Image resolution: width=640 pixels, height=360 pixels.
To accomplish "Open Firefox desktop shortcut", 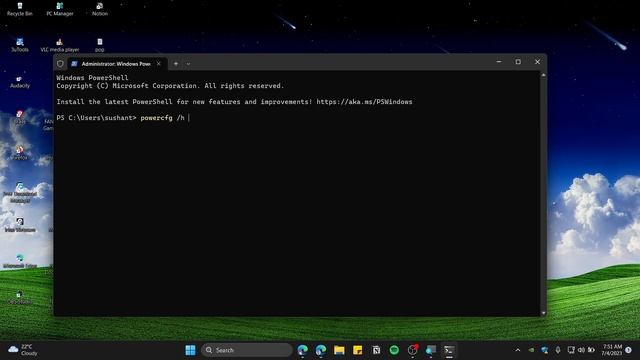I will 20,153.
